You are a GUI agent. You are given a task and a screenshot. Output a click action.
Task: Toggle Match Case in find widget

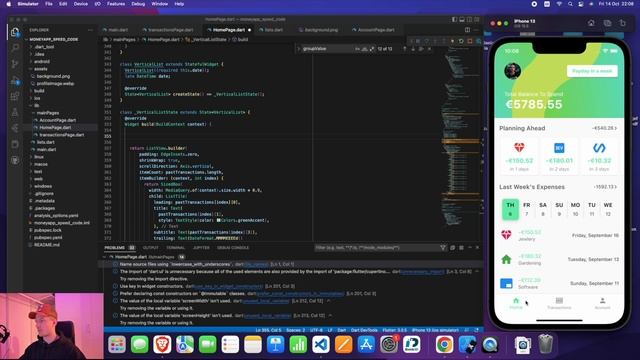coord(358,49)
